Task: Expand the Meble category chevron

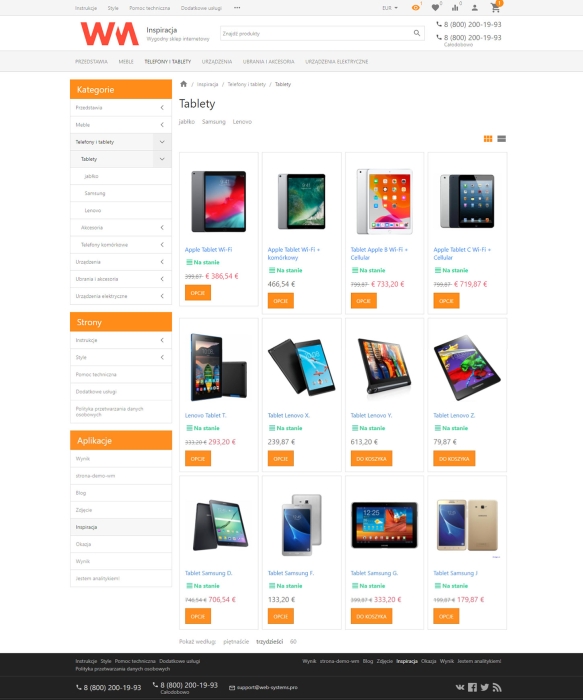Action: [x=162, y=125]
